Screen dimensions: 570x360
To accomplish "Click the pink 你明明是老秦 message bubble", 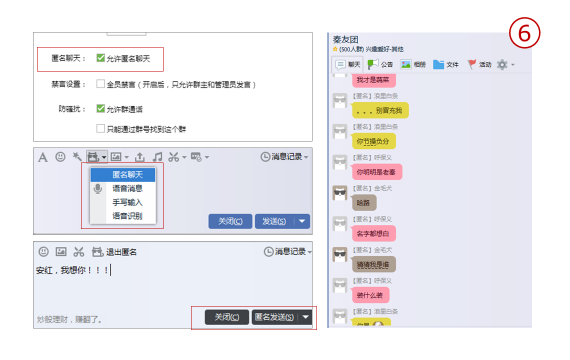I will click(377, 172).
